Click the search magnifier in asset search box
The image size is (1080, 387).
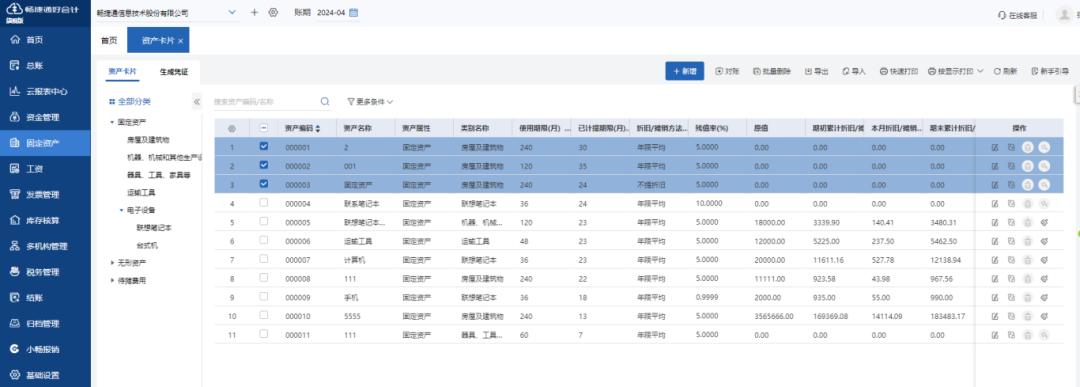point(324,101)
